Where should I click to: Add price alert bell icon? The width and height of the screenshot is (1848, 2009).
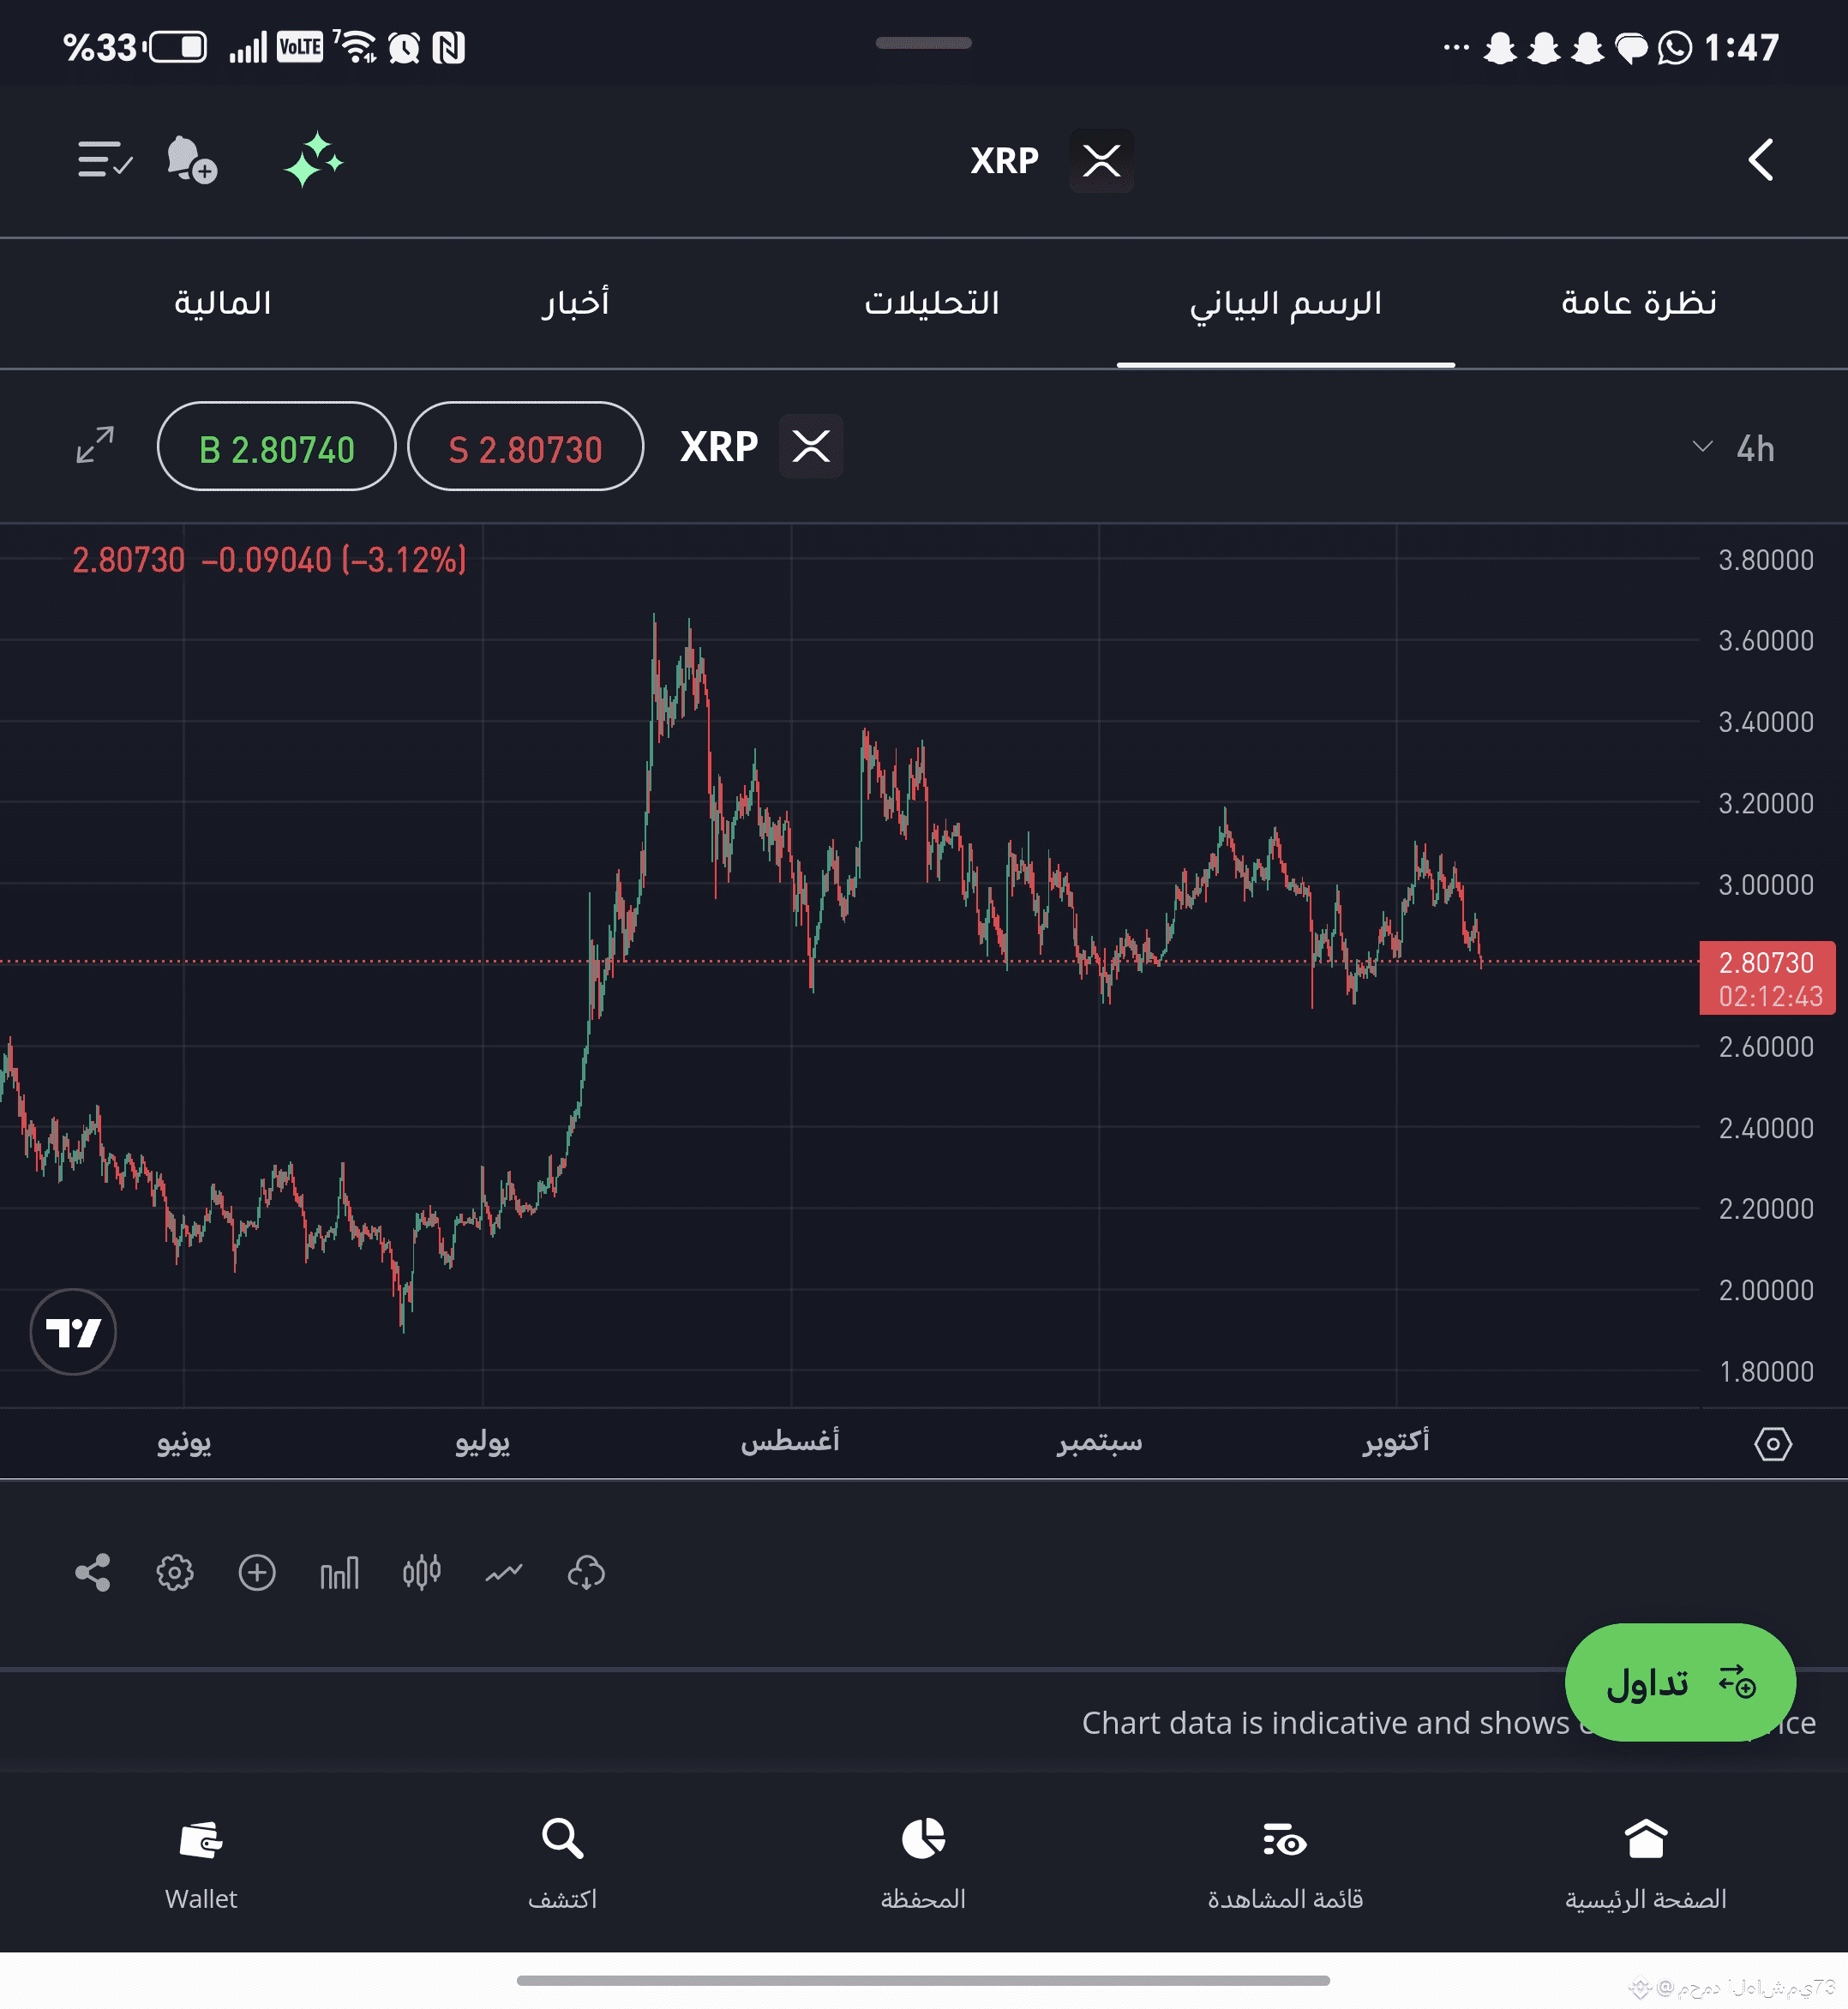pyautogui.click(x=191, y=160)
